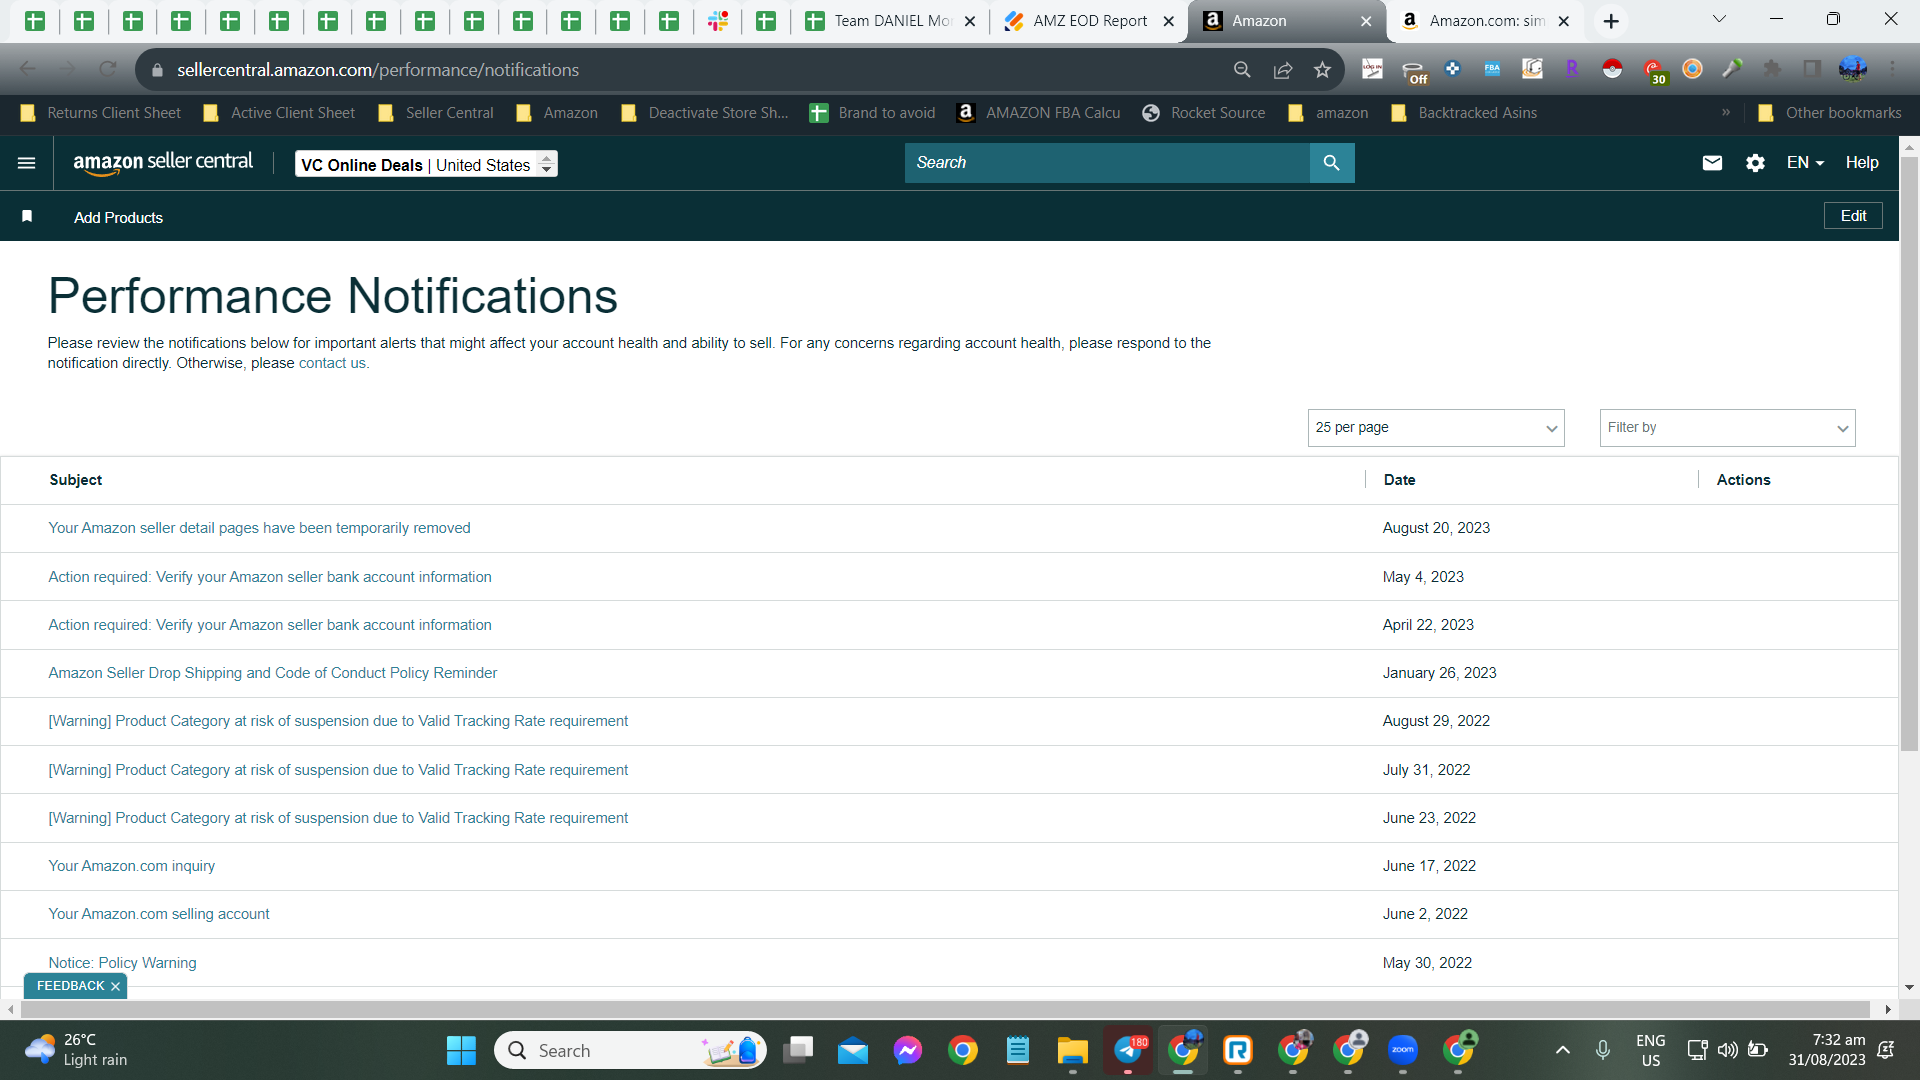Click the Windows Start button
This screenshot has height=1080, width=1920.
point(461,1050)
